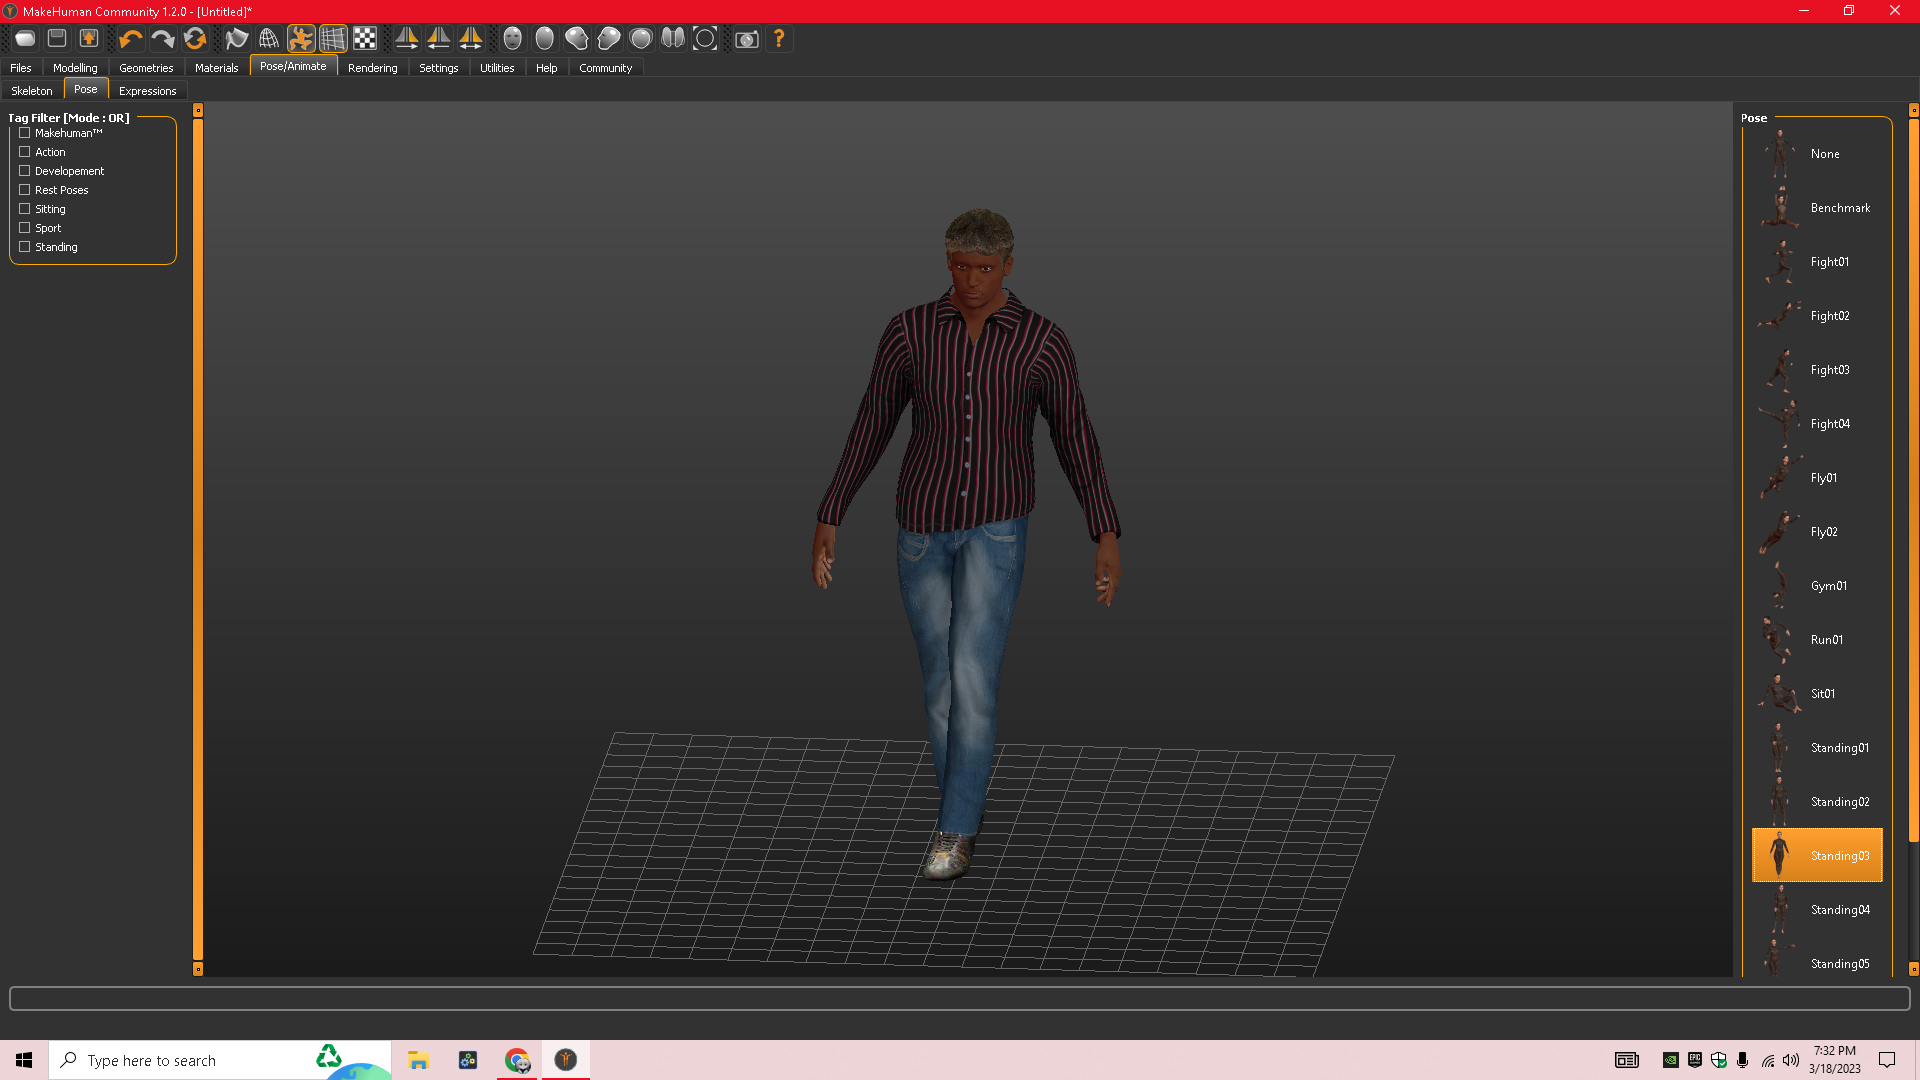Tick the Rest Poses checkbox
Image resolution: width=1920 pixels, height=1080 pixels.
click(x=25, y=190)
